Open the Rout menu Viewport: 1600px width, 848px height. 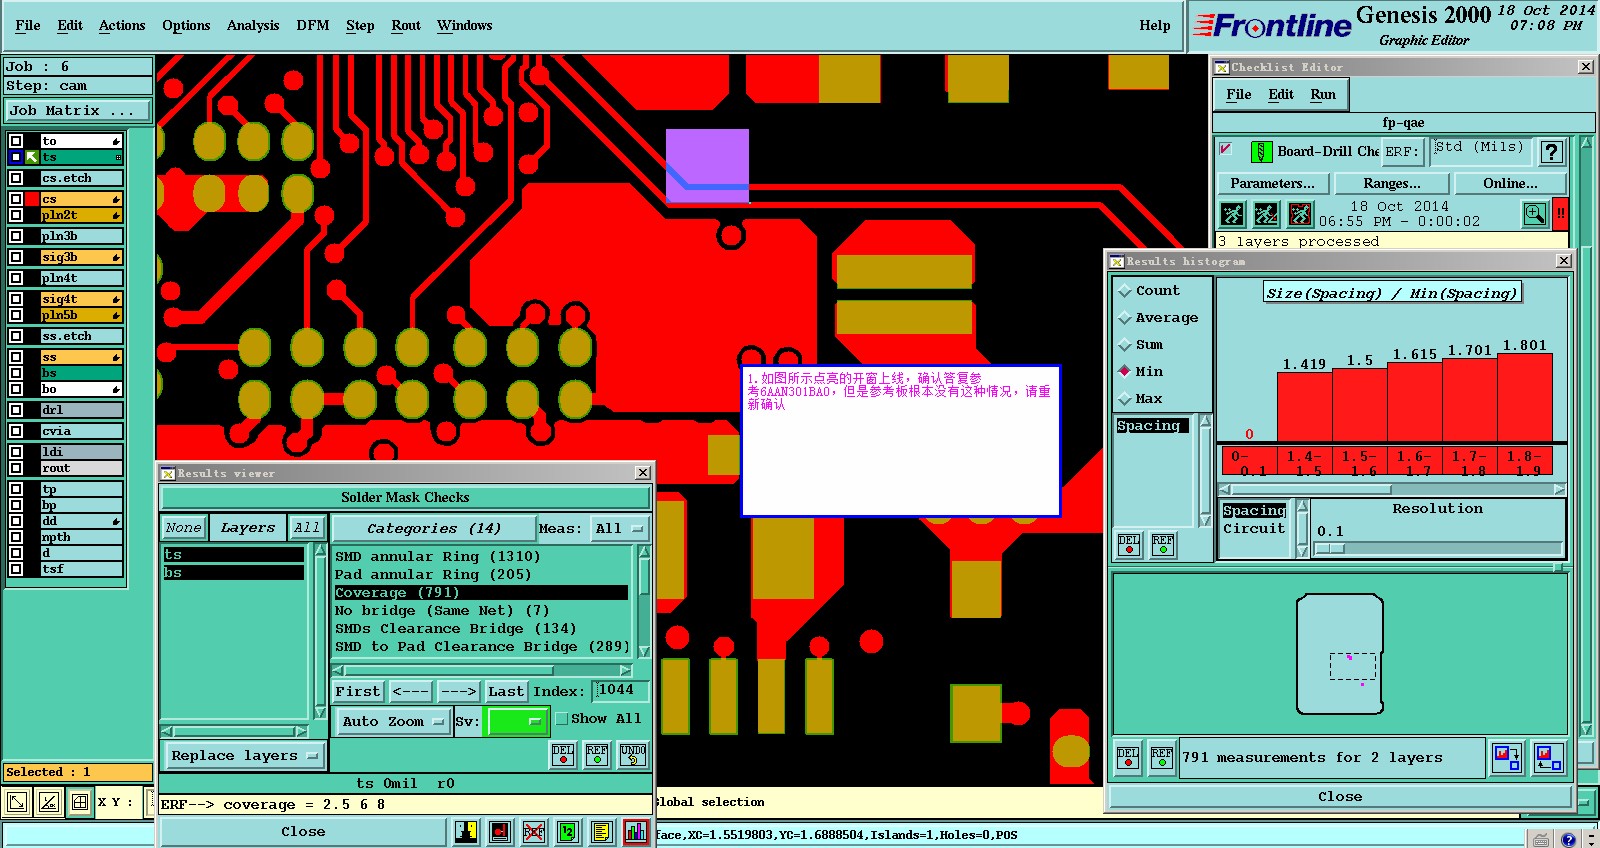tap(406, 25)
